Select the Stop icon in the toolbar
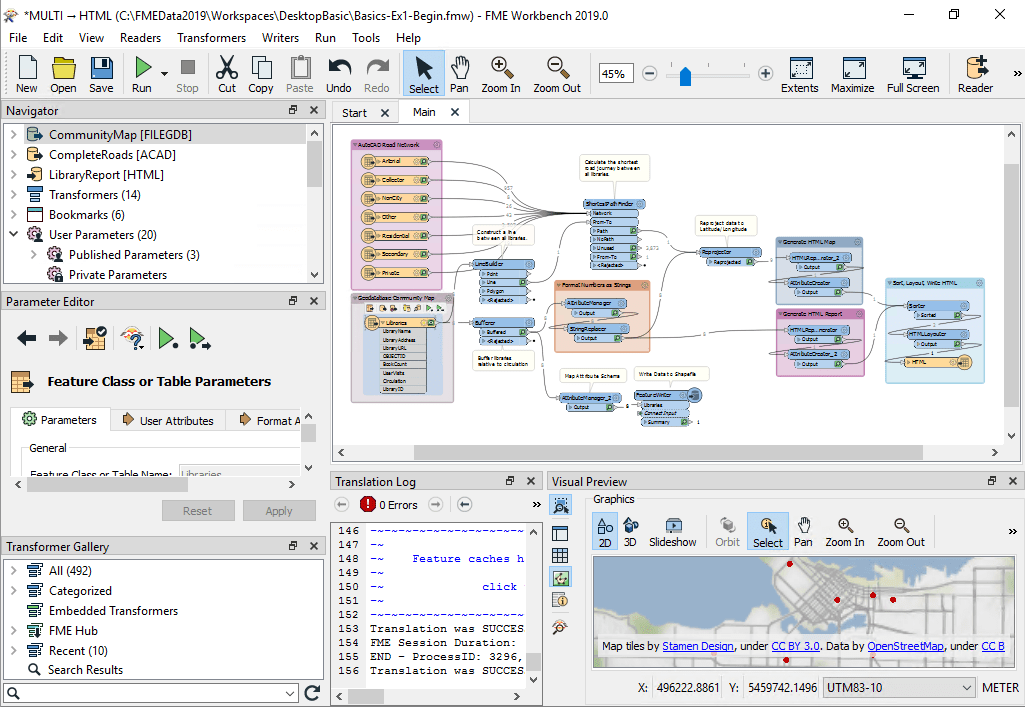The image size is (1025, 707). pyautogui.click(x=186, y=73)
